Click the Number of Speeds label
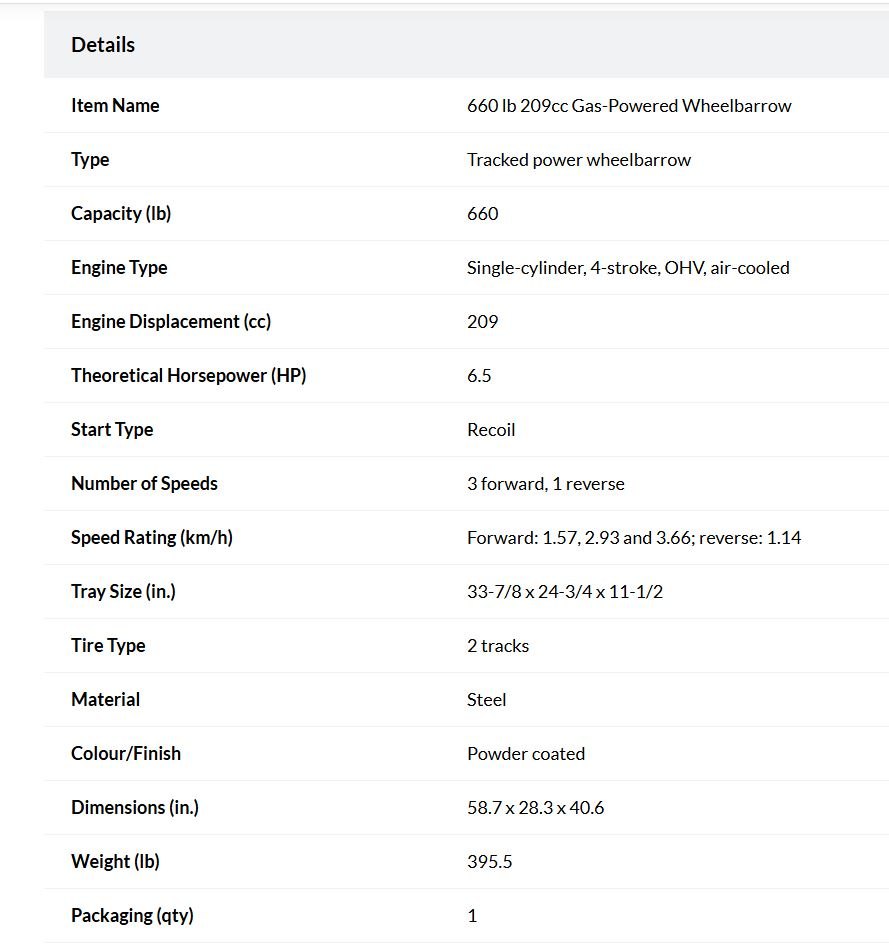The width and height of the screenshot is (889, 945). [145, 483]
